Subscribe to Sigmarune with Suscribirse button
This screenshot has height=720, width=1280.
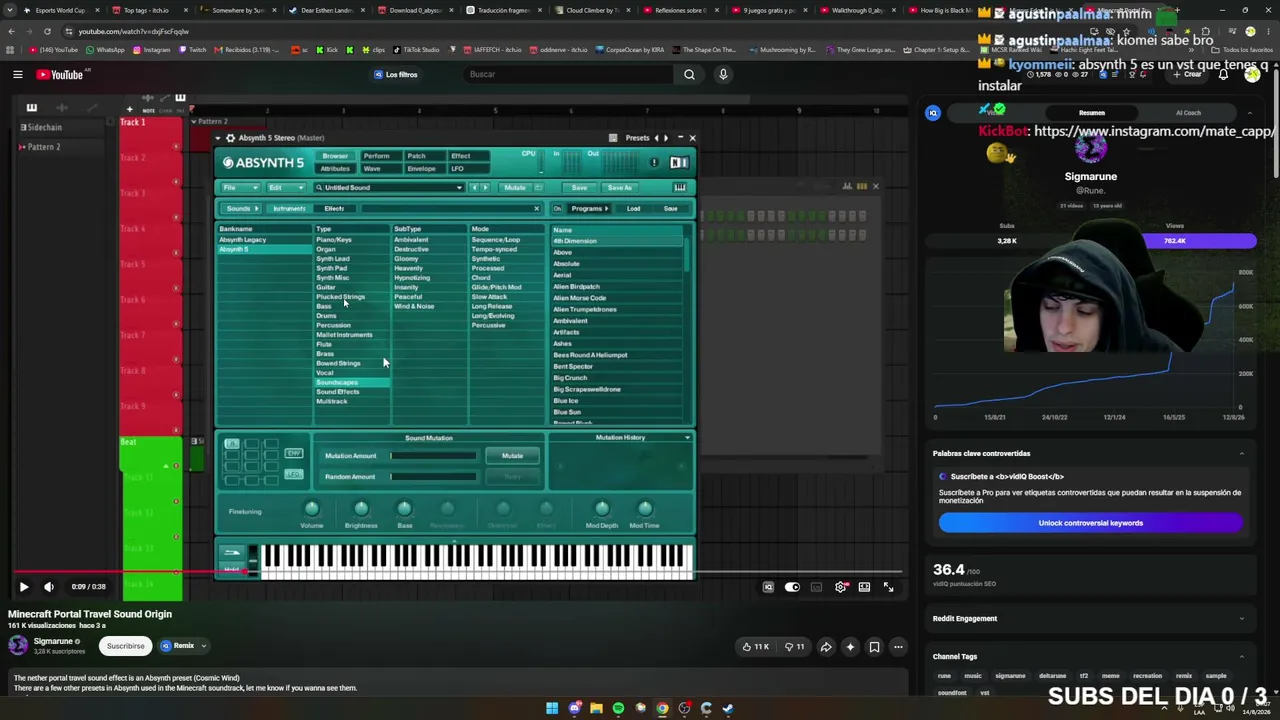(125, 646)
